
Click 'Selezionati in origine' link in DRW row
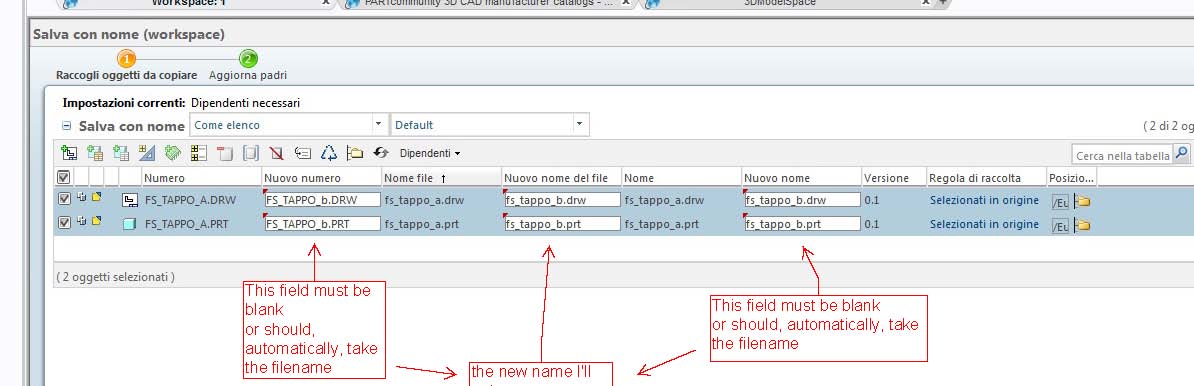pos(984,200)
